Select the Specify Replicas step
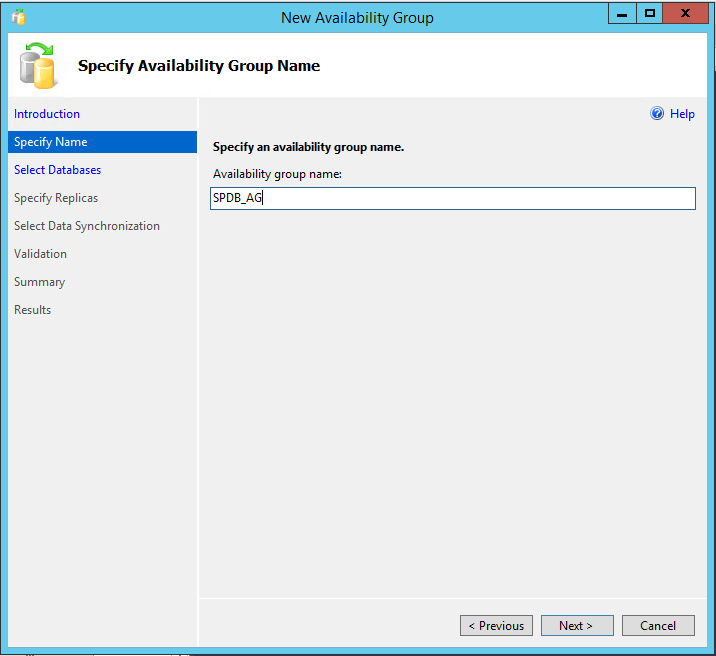The width and height of the screenshot is (716, 656). (56, 198)
